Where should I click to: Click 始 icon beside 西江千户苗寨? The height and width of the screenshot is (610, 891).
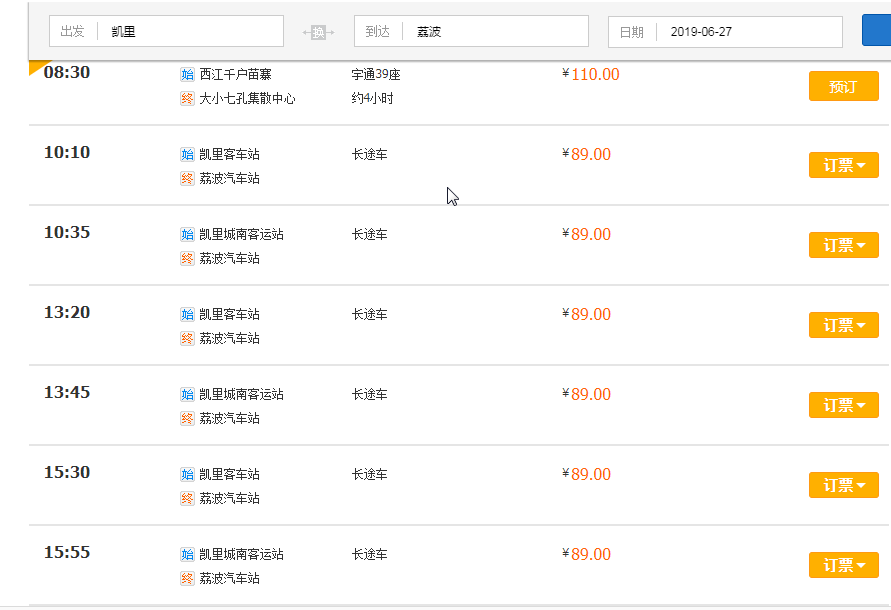[187, 74]
